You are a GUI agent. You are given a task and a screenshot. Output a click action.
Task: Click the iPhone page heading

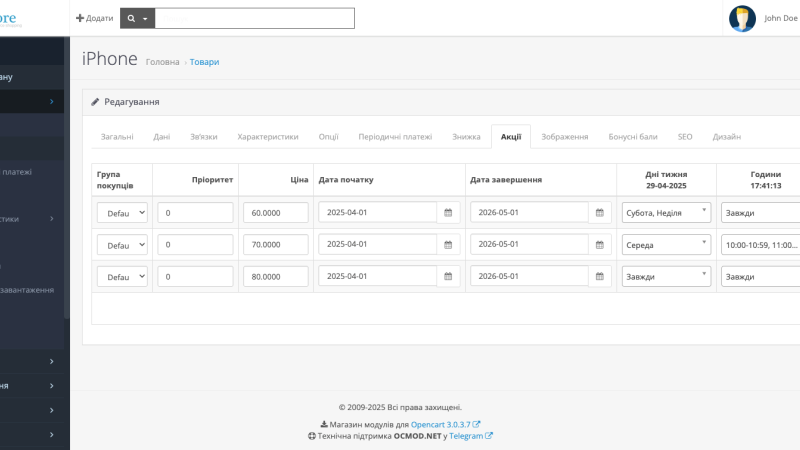(110, 59)
